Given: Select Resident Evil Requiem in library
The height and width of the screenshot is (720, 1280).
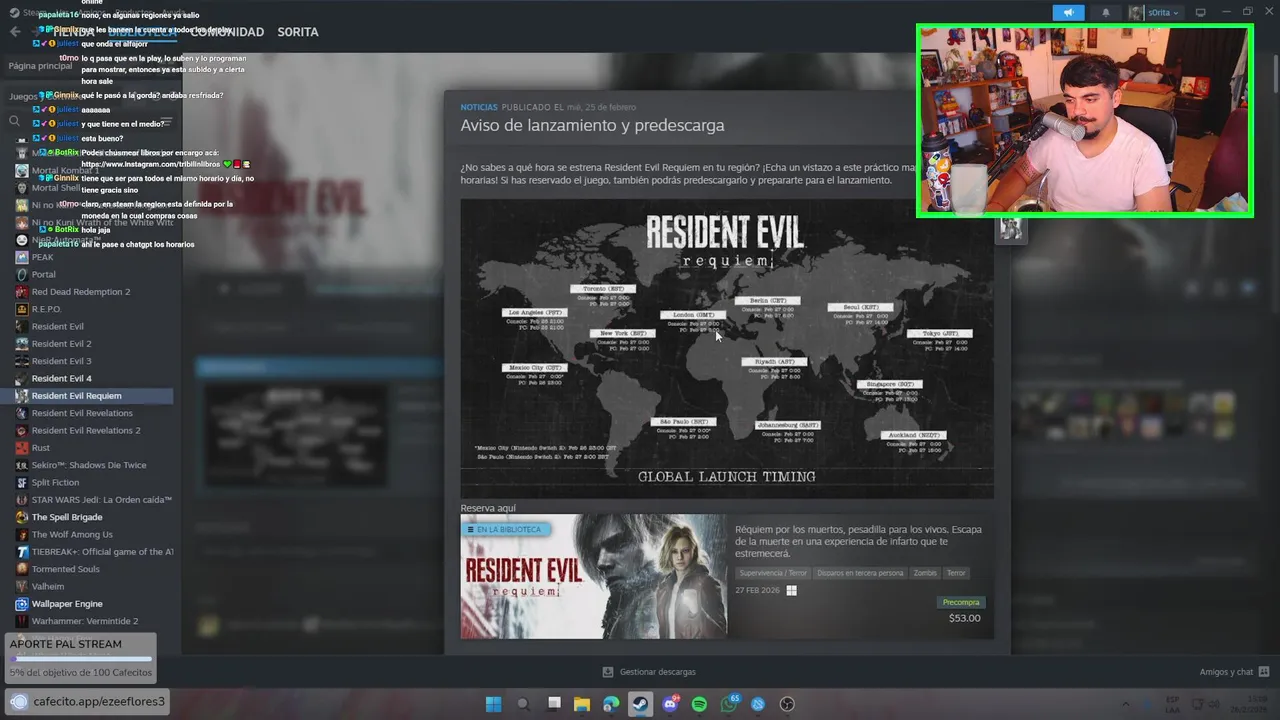Looking at the screenshot, I should click(x=76, y=396).
